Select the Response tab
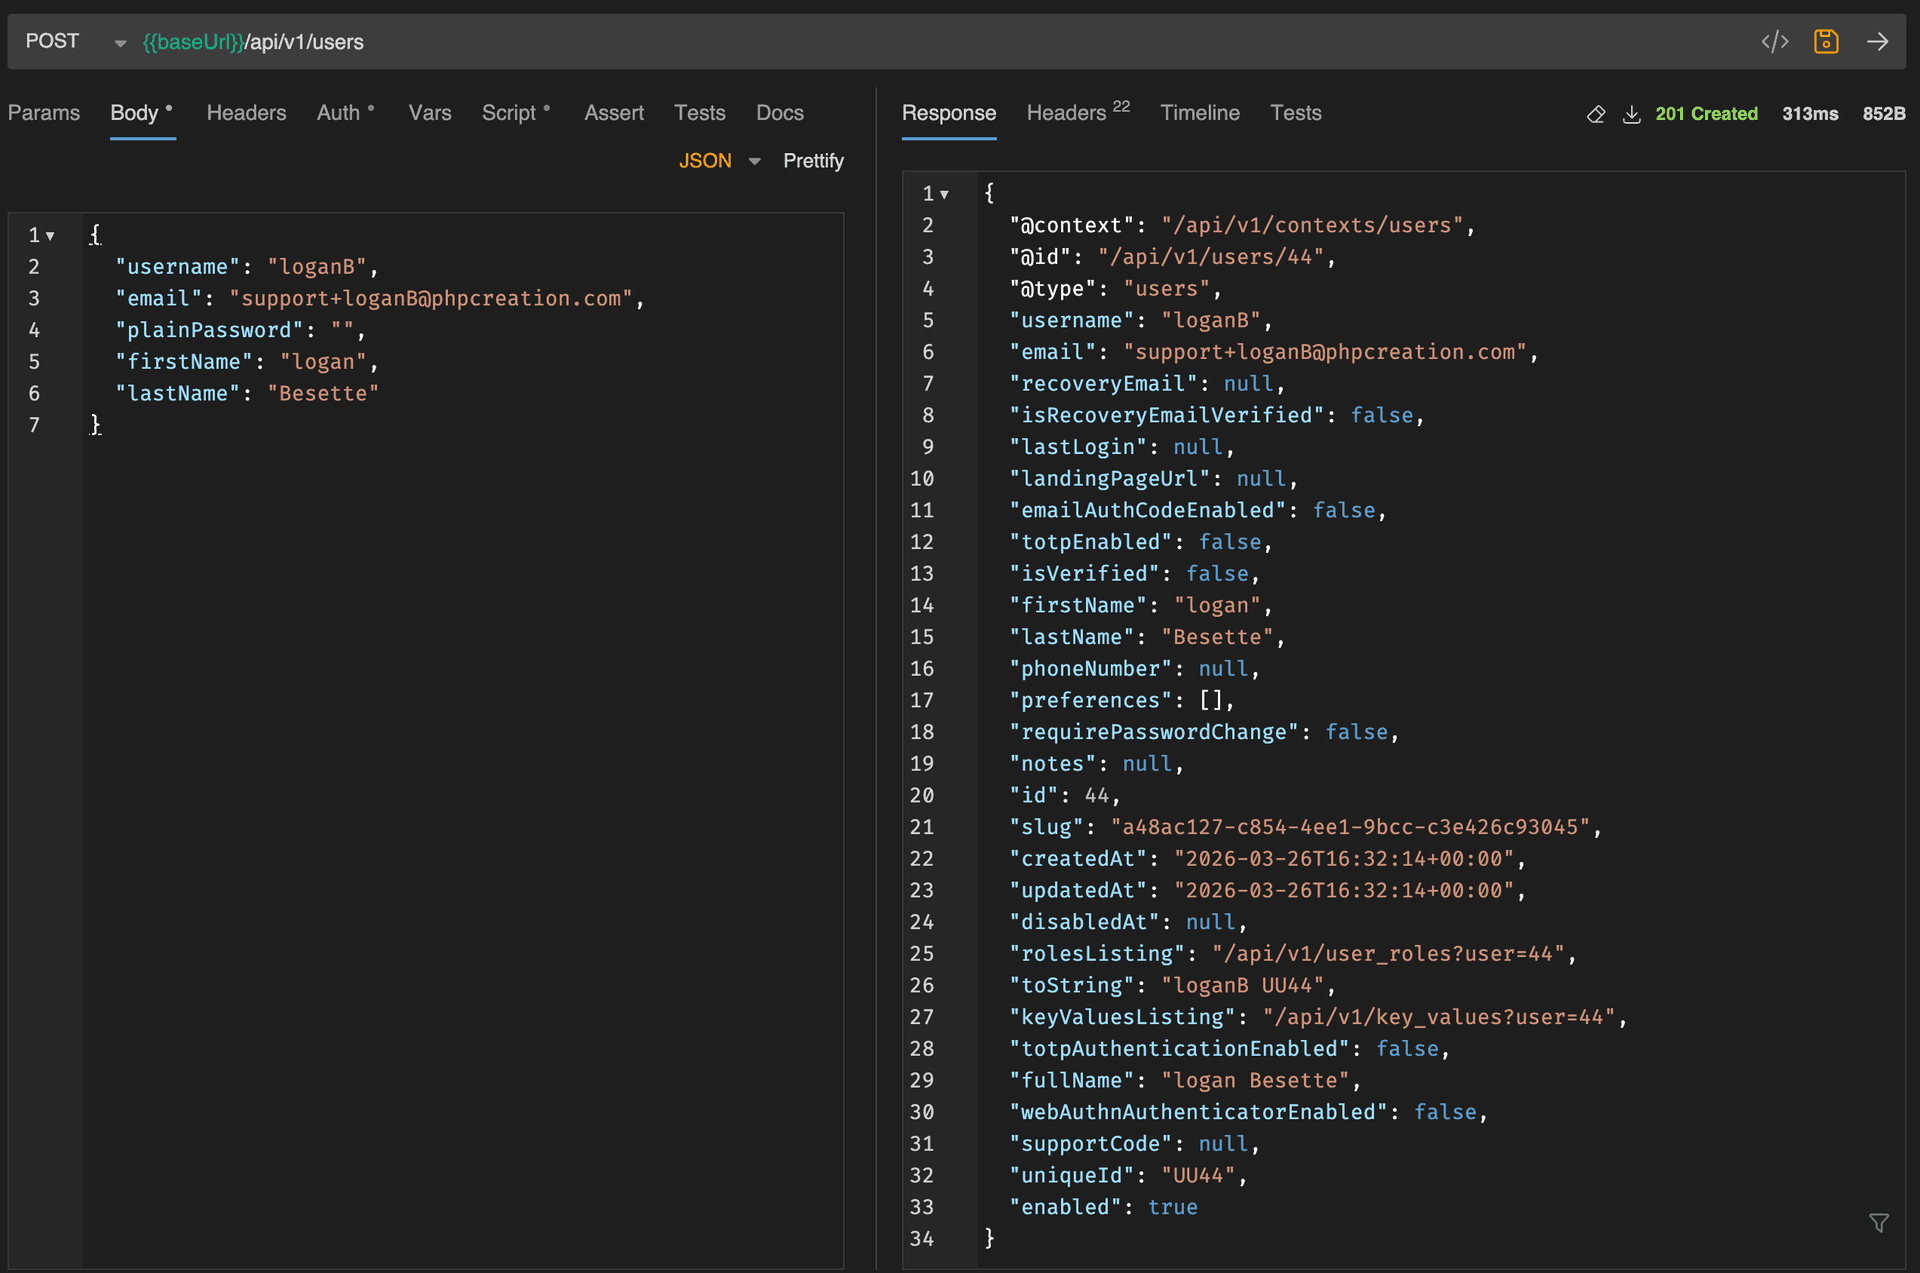Image resolution: width=1920 pixels, height=1273 pixels. (x=949, y=113)
